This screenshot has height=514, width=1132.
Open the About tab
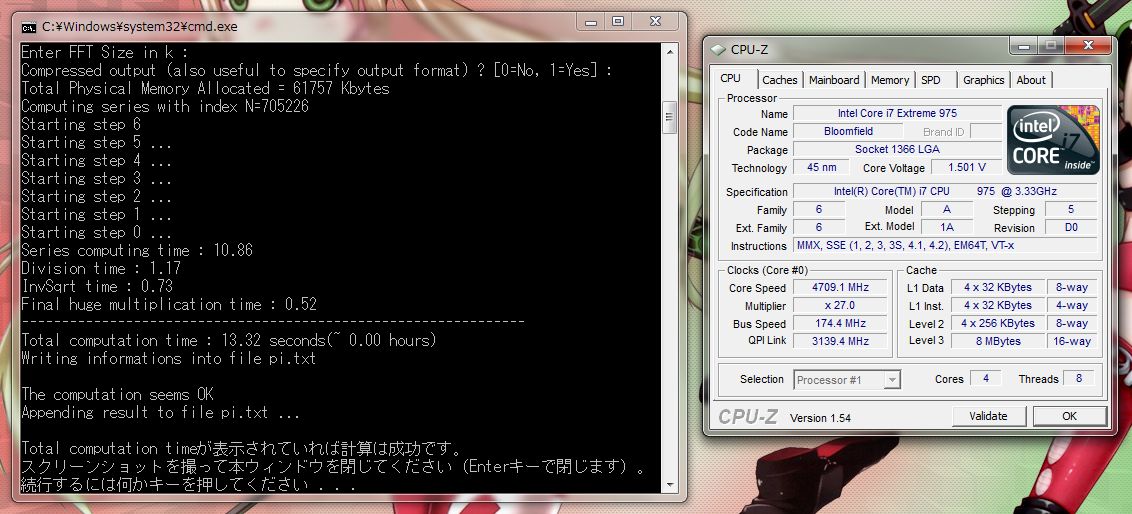pos(1031,80)
